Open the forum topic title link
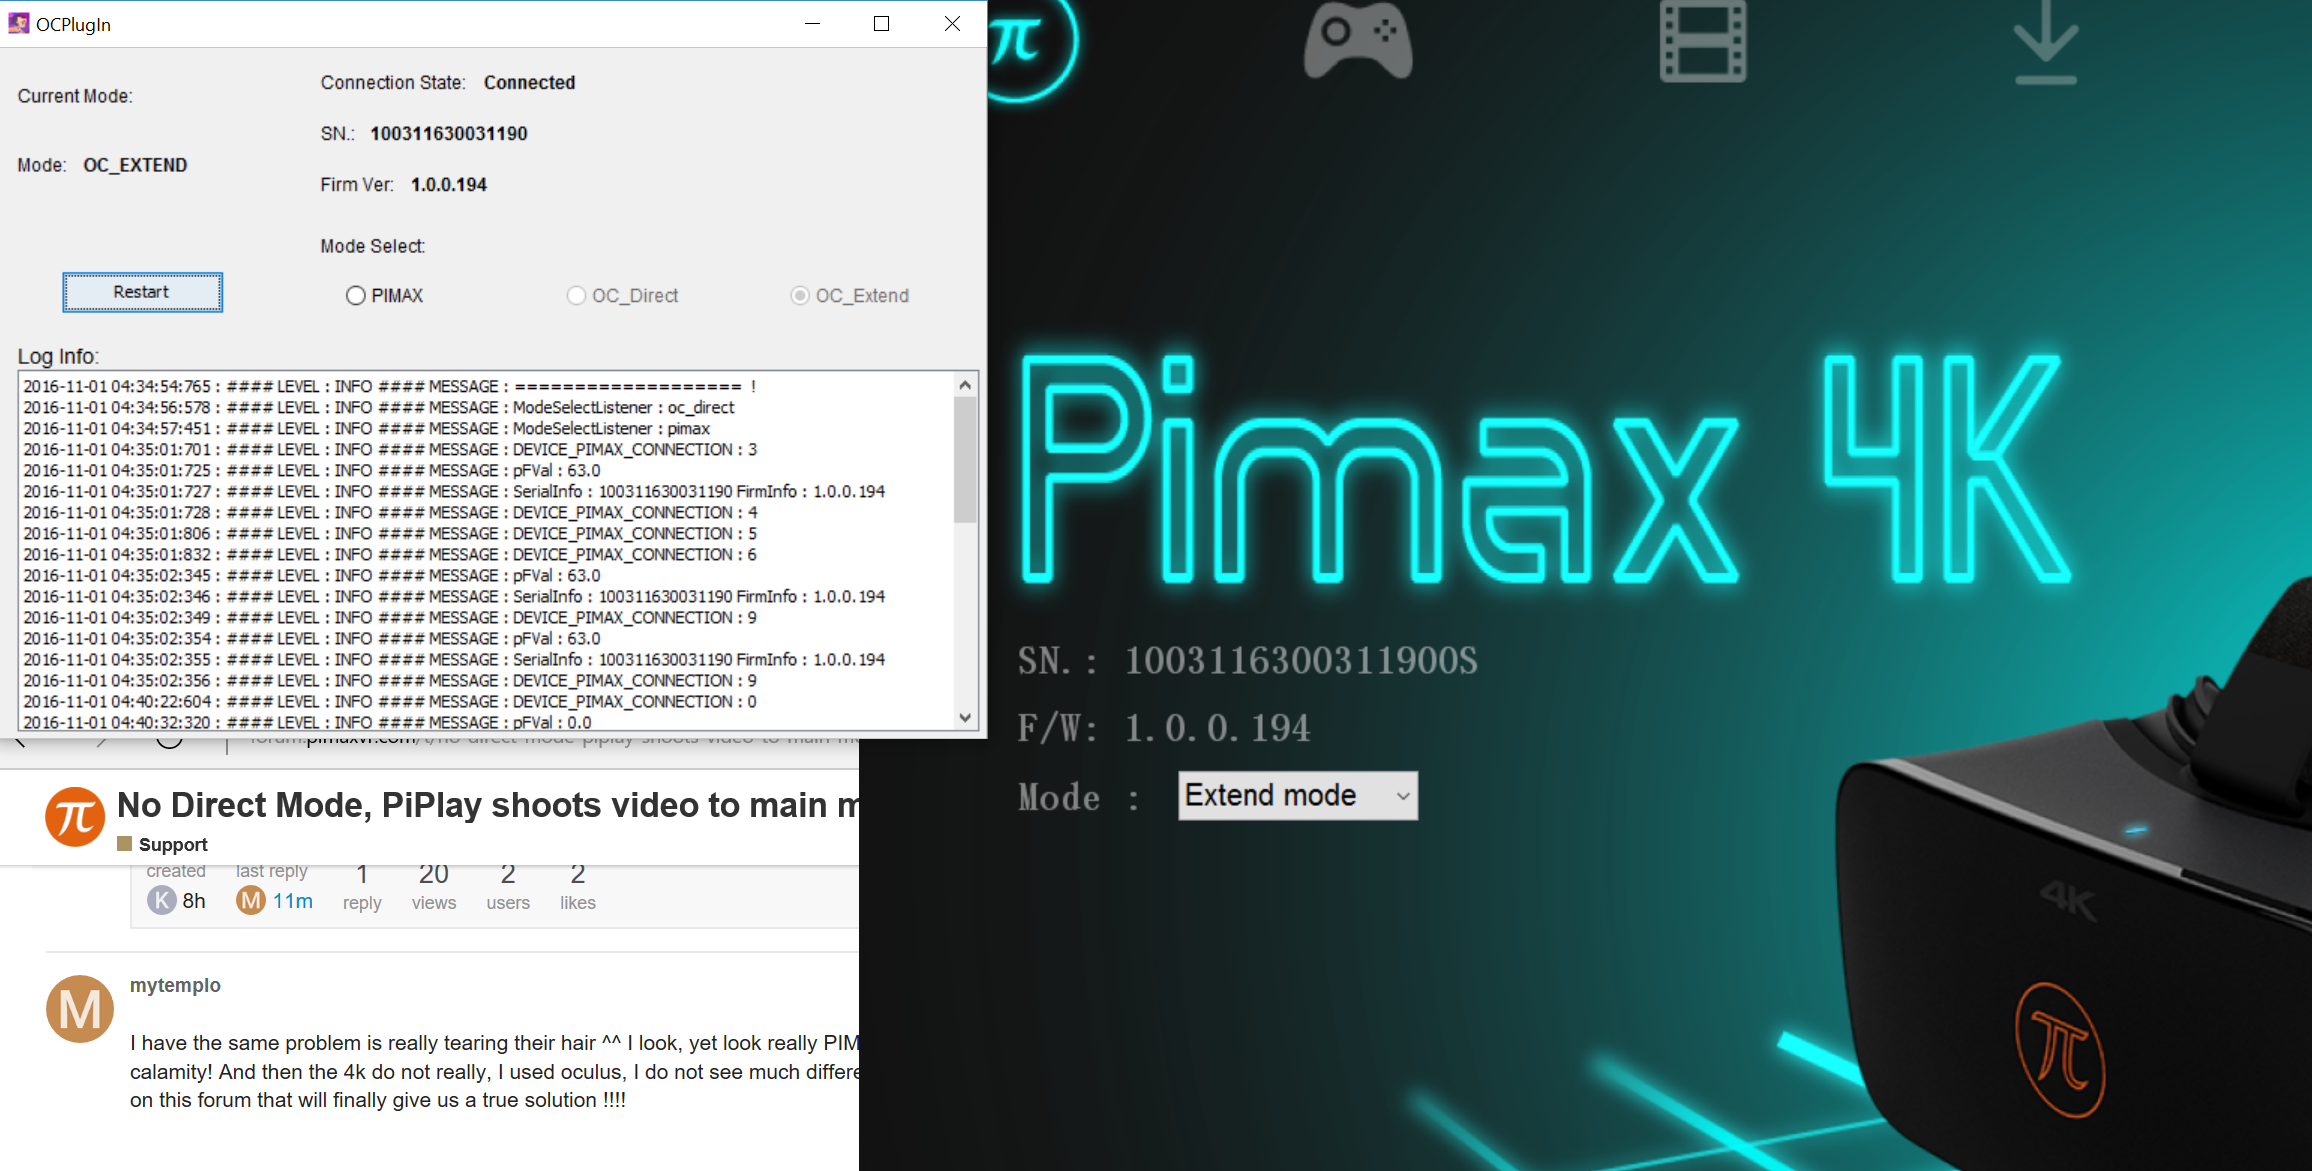The width and height of the screenshot is (2312, 1171). tap(488, 805)
